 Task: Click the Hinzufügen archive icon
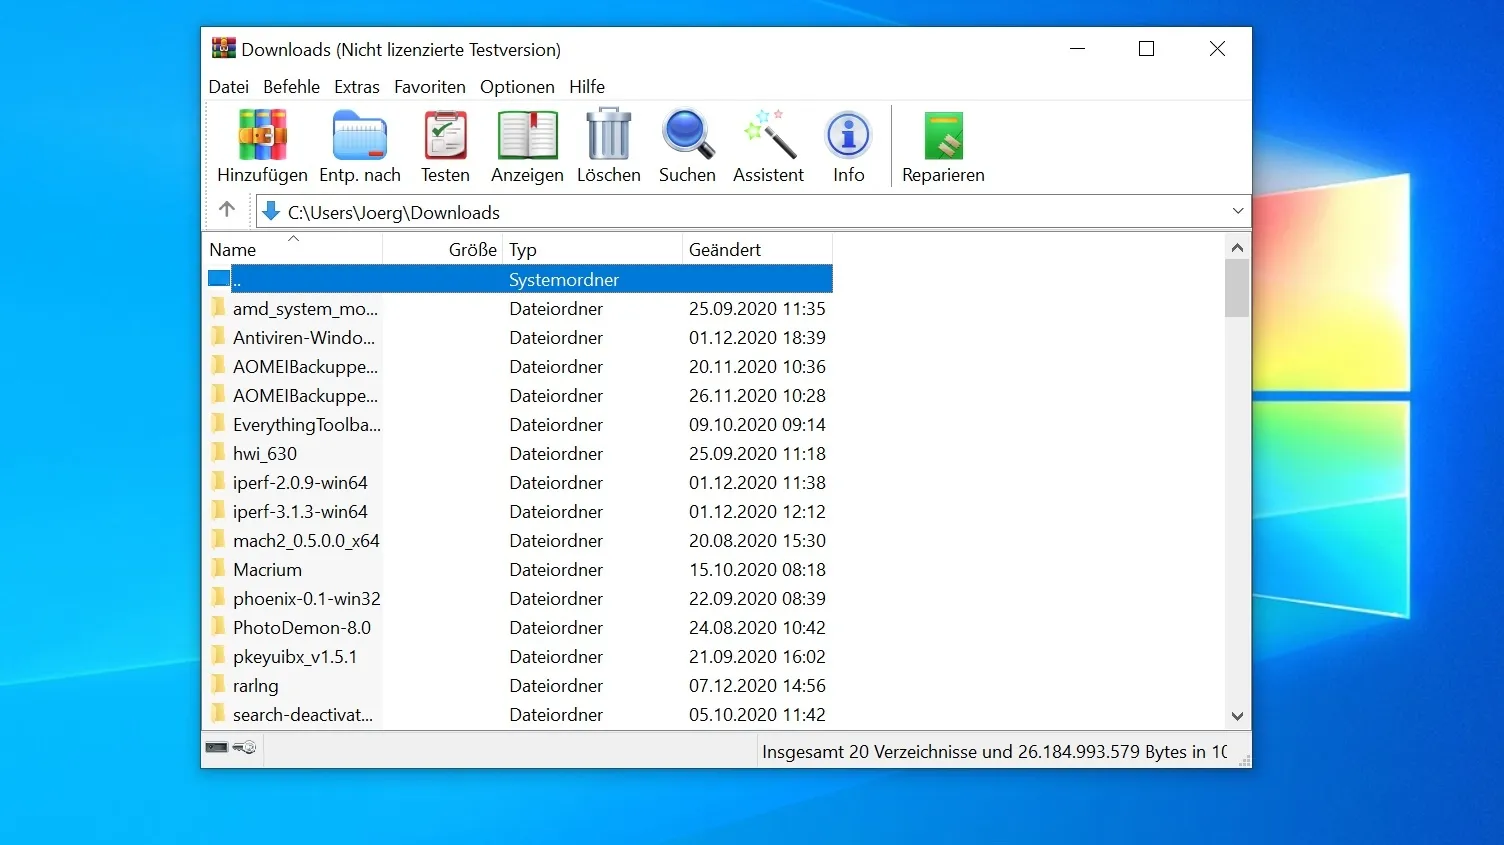(262, 146)
